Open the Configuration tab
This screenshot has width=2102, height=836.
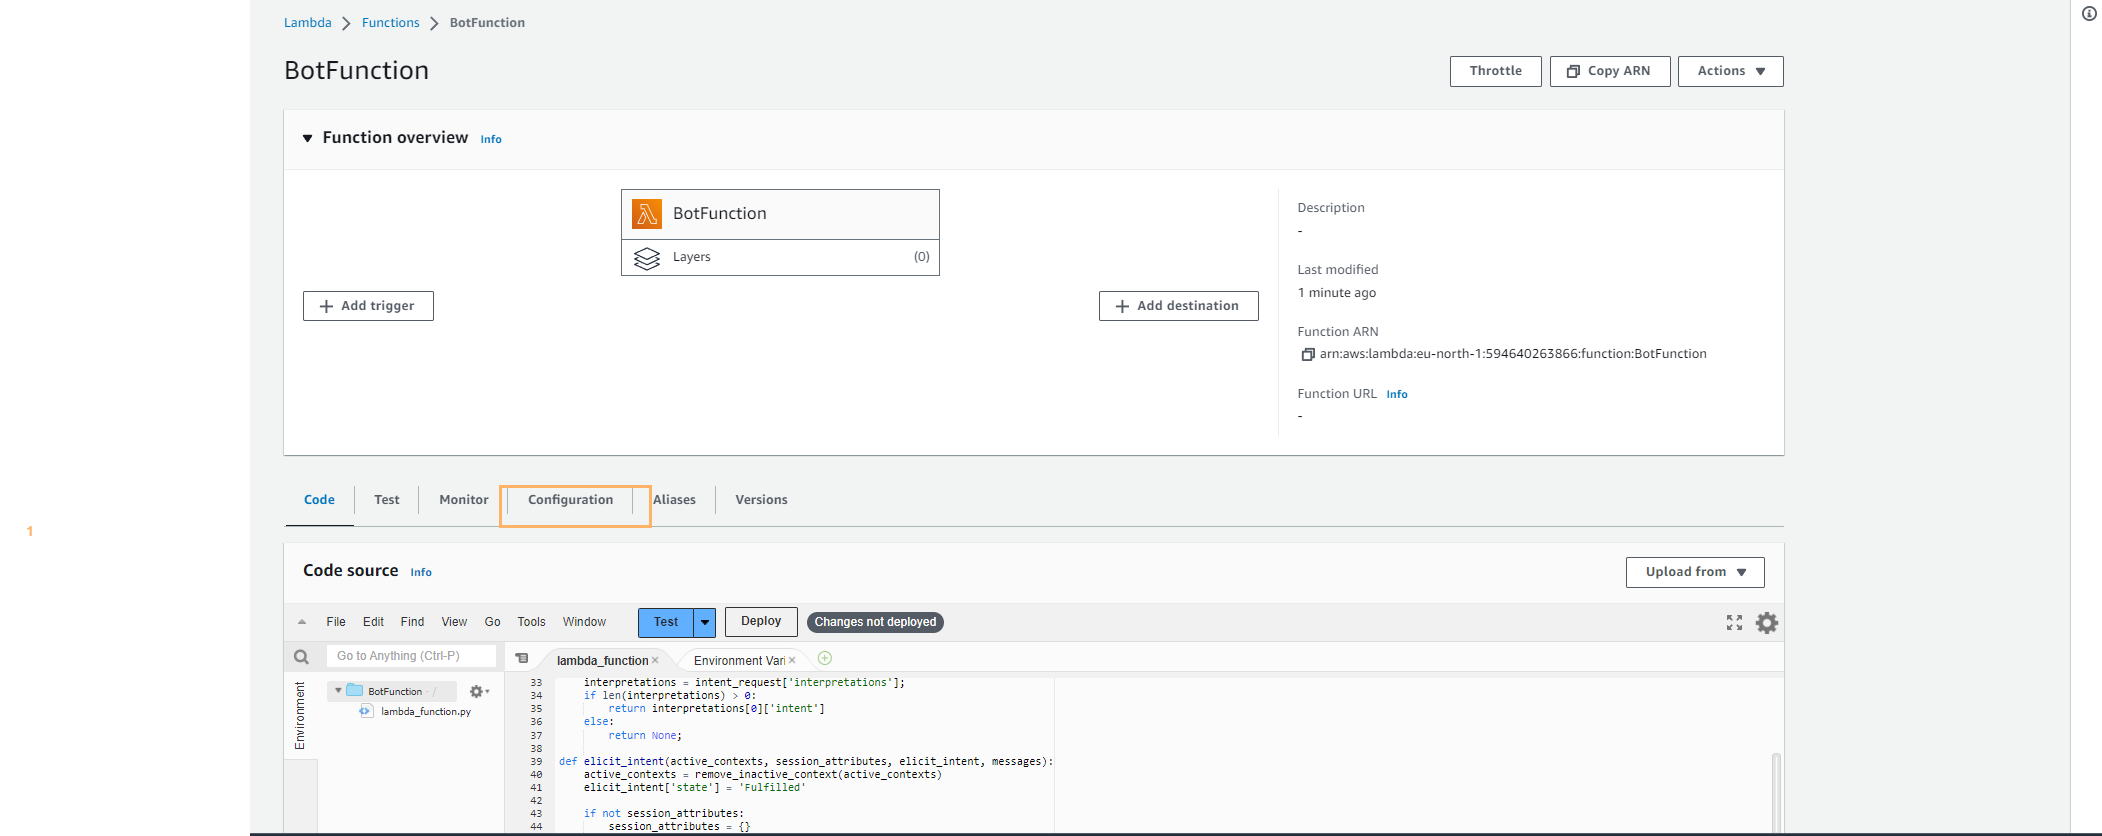[570, 500]
